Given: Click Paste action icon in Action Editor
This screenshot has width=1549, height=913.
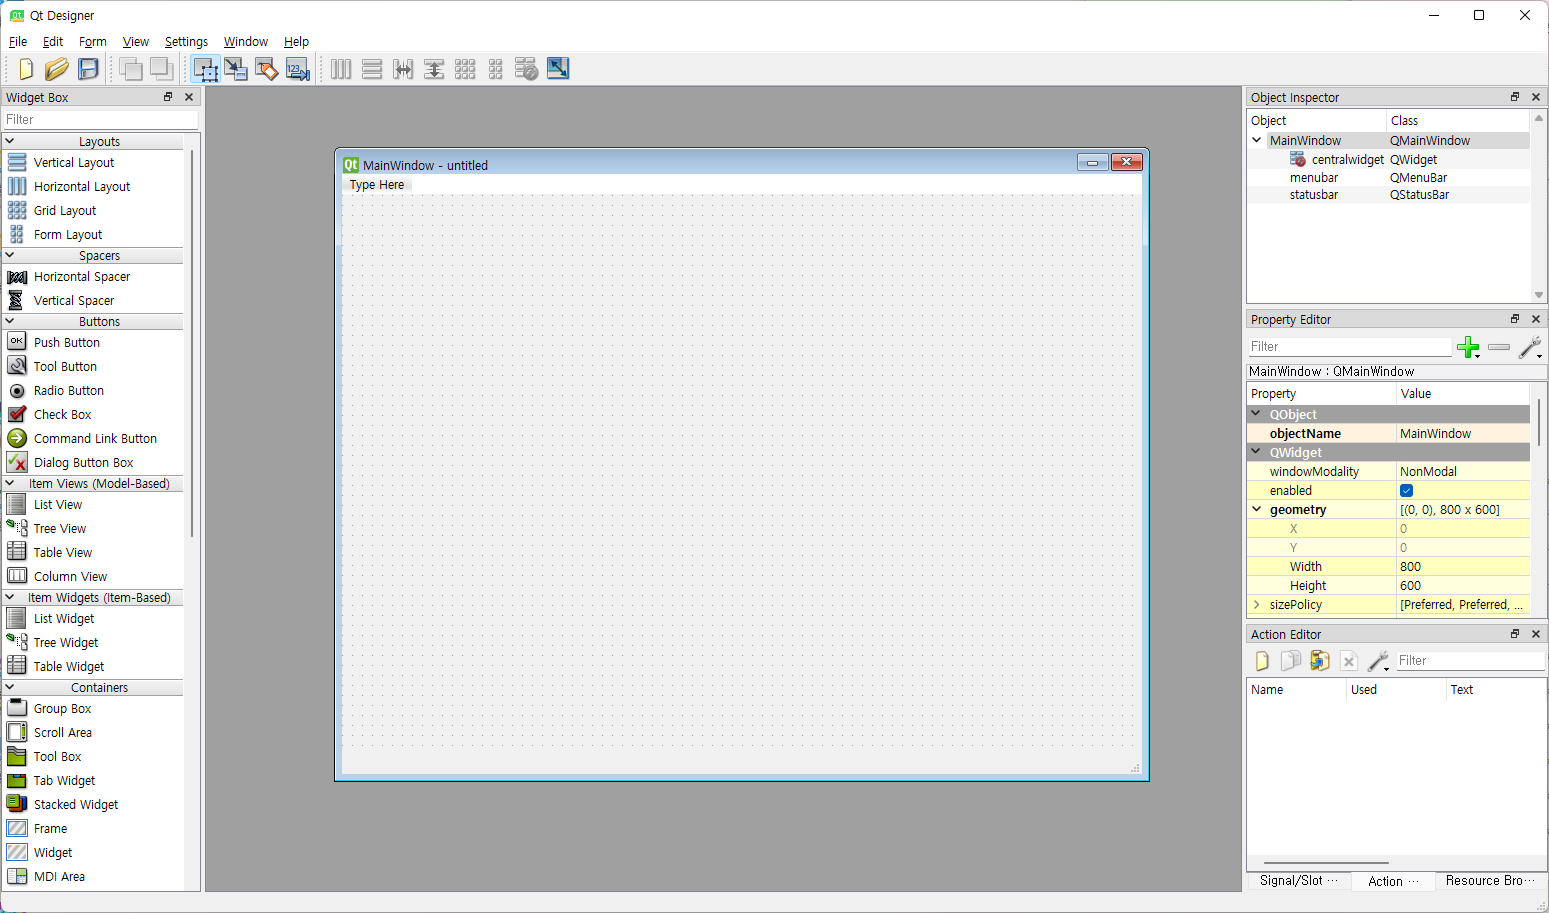Looking at the screenshot, I should (x=1320, y=661).
